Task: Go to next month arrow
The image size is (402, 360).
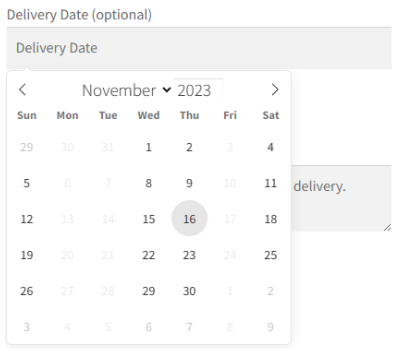Action: click(275, 90)
